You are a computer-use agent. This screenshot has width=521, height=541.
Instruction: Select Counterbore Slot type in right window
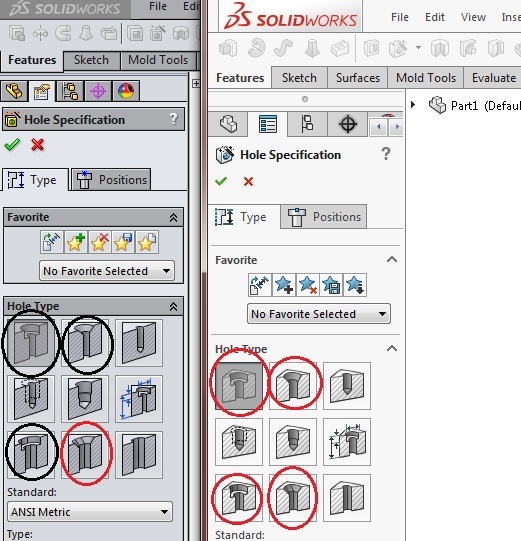[239, 498]
